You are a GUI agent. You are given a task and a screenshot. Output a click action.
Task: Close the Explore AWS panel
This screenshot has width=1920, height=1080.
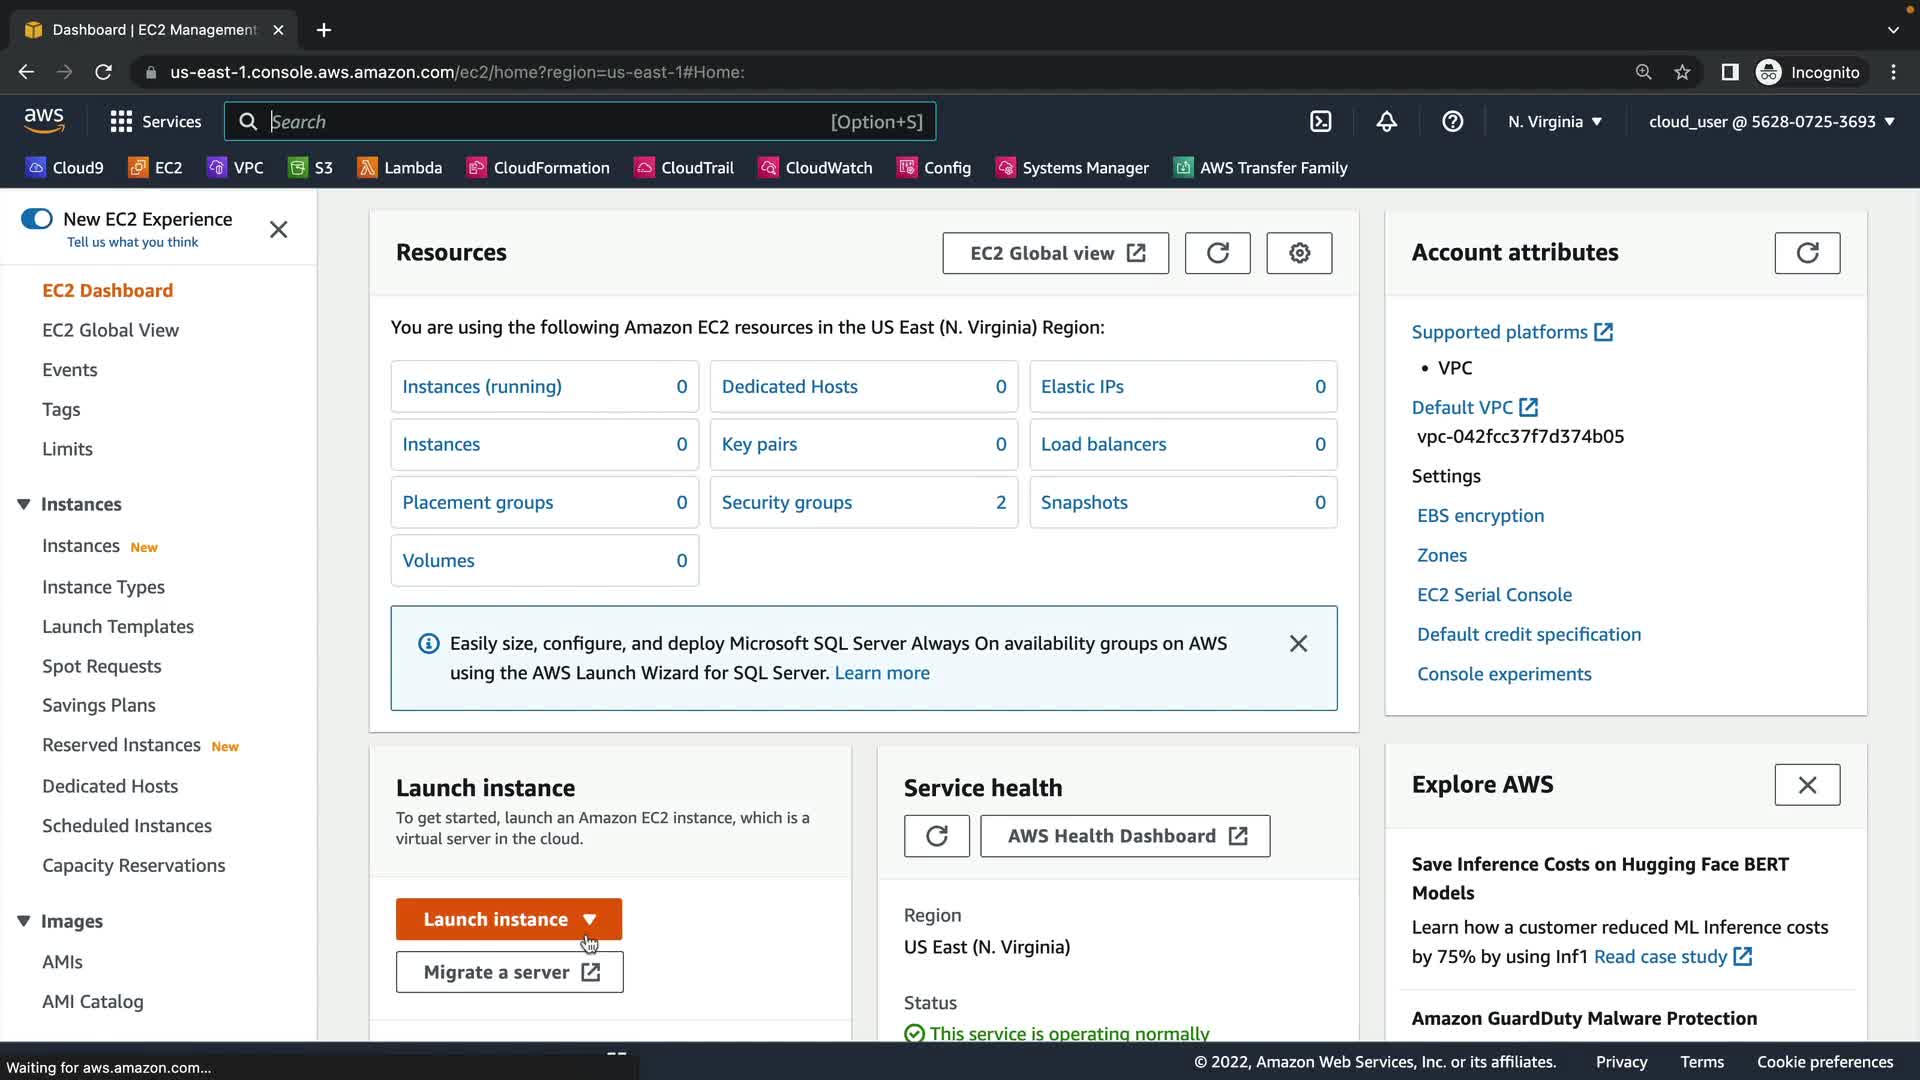pos(1806,785)
